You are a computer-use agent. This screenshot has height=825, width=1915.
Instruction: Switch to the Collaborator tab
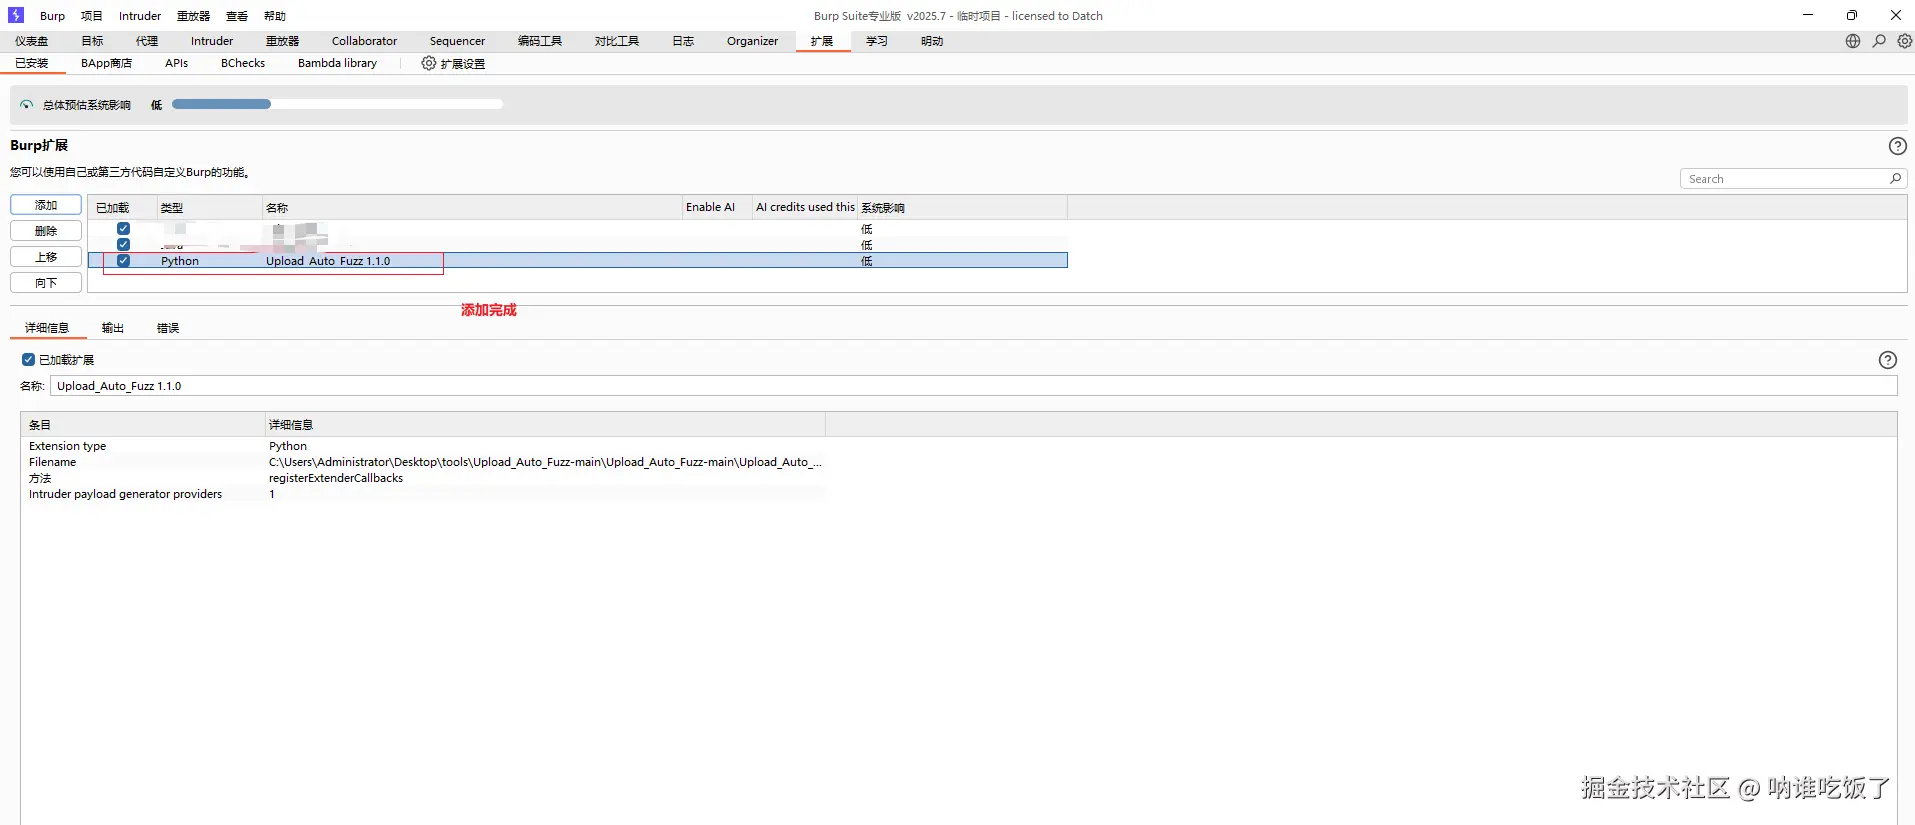[364, 41]
